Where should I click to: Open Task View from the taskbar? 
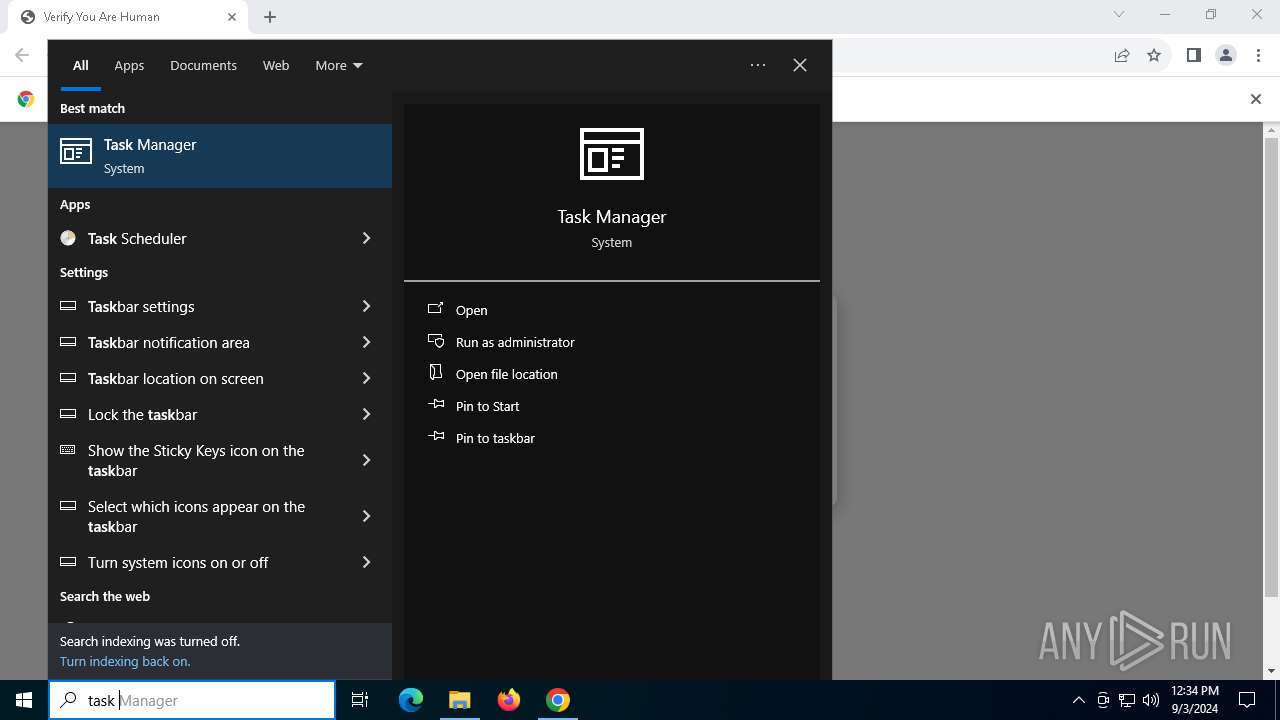pos(360,700)
